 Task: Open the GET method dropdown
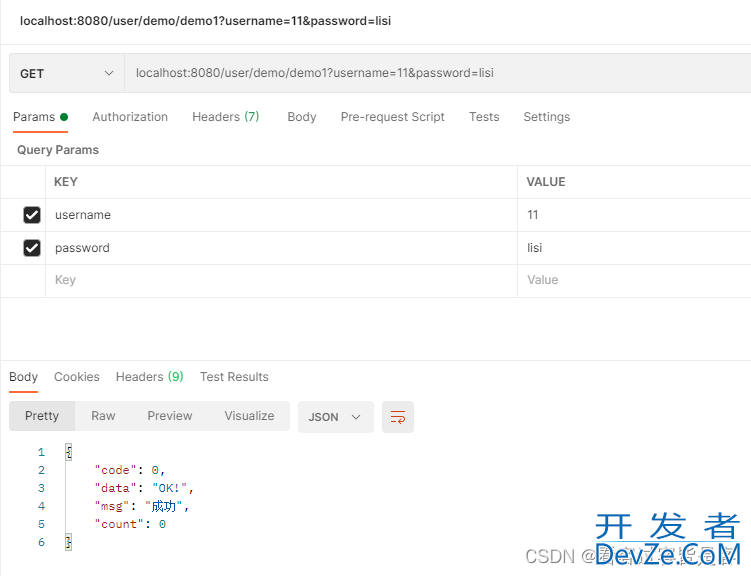tap(67, 73)
